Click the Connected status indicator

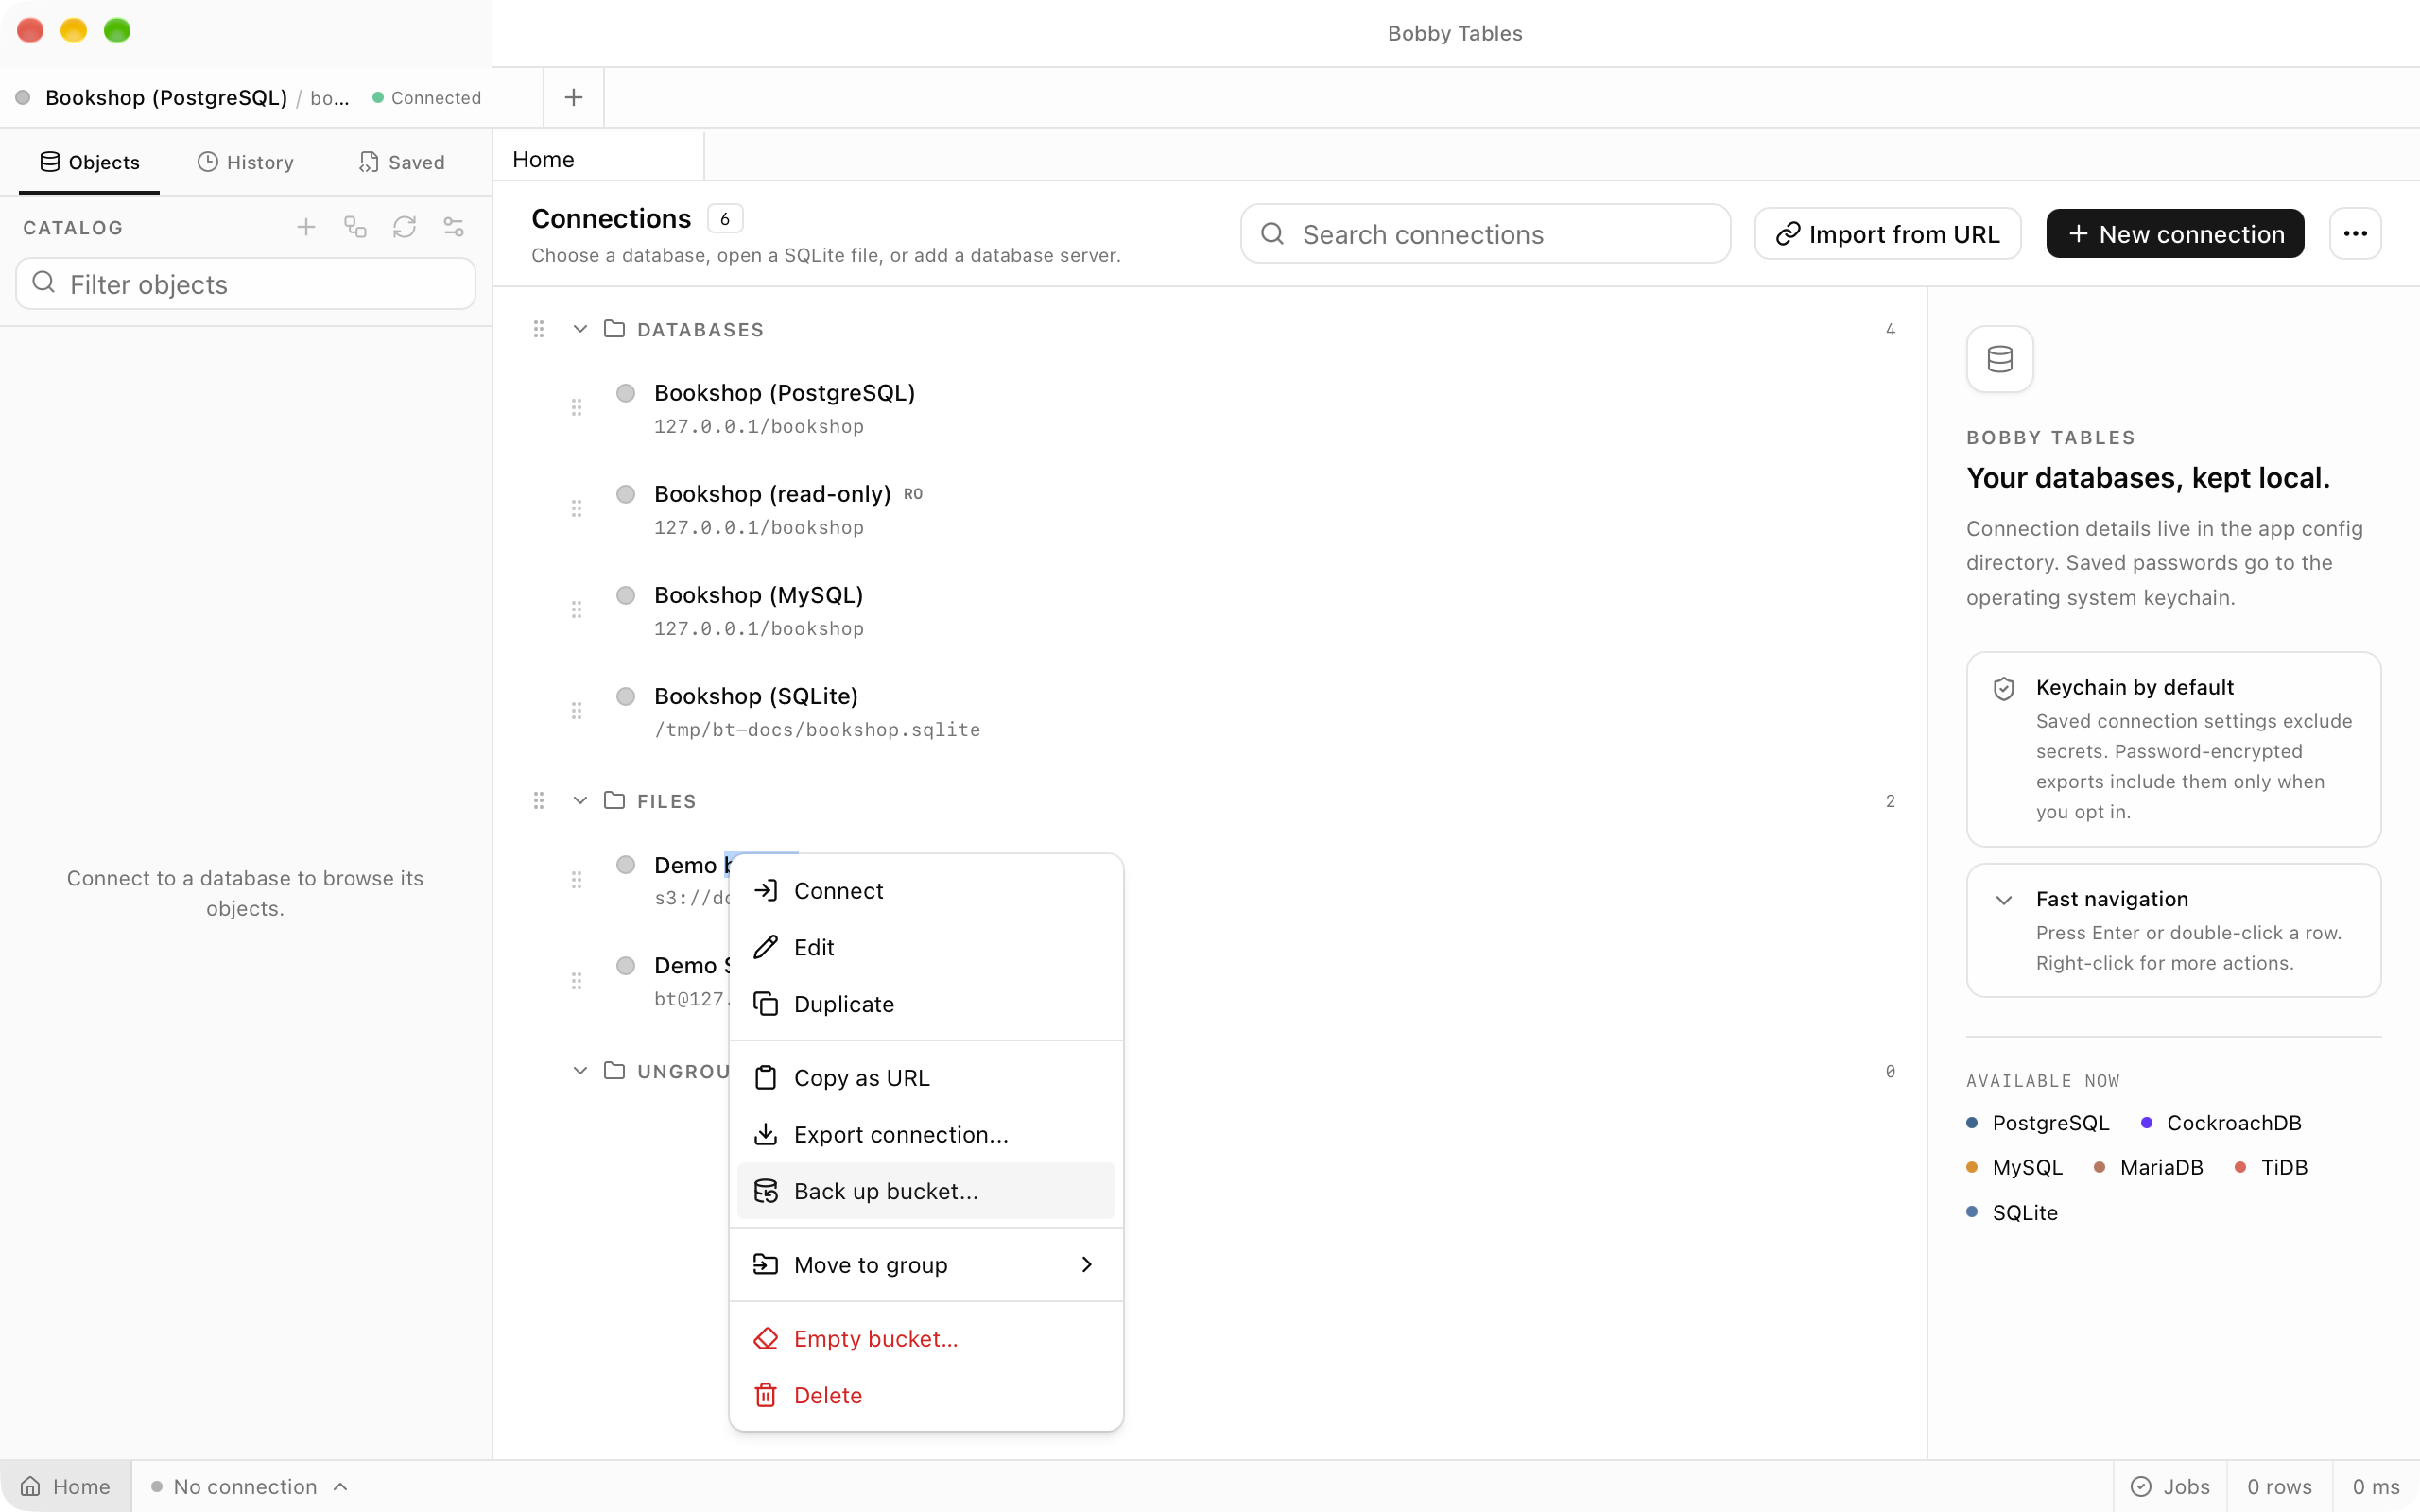coord(427,97)
